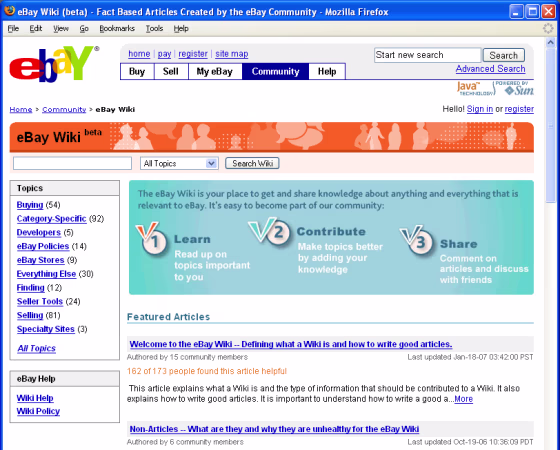
Task: Open the File menu
Action: (13, 29)
